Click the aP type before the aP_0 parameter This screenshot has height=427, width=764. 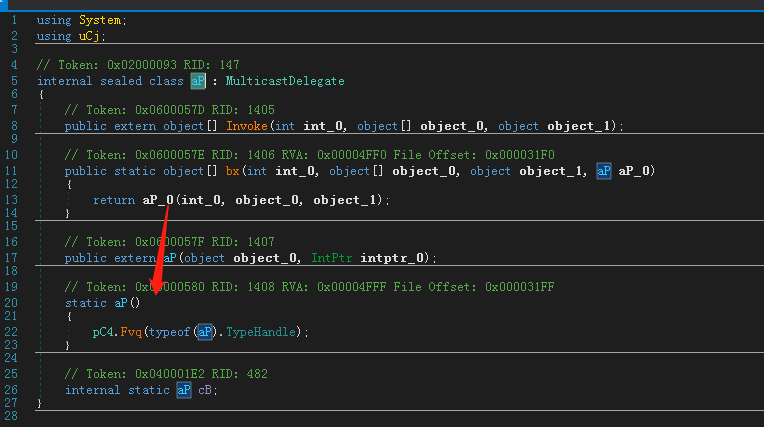tap(604, 171)
